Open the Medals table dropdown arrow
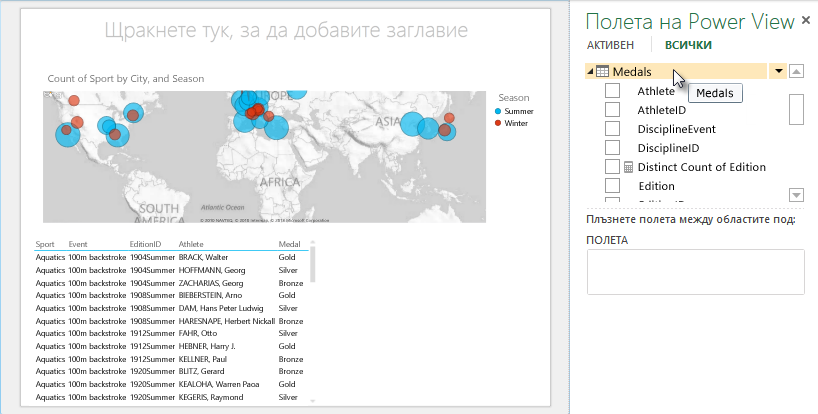 tap(779, 71)
